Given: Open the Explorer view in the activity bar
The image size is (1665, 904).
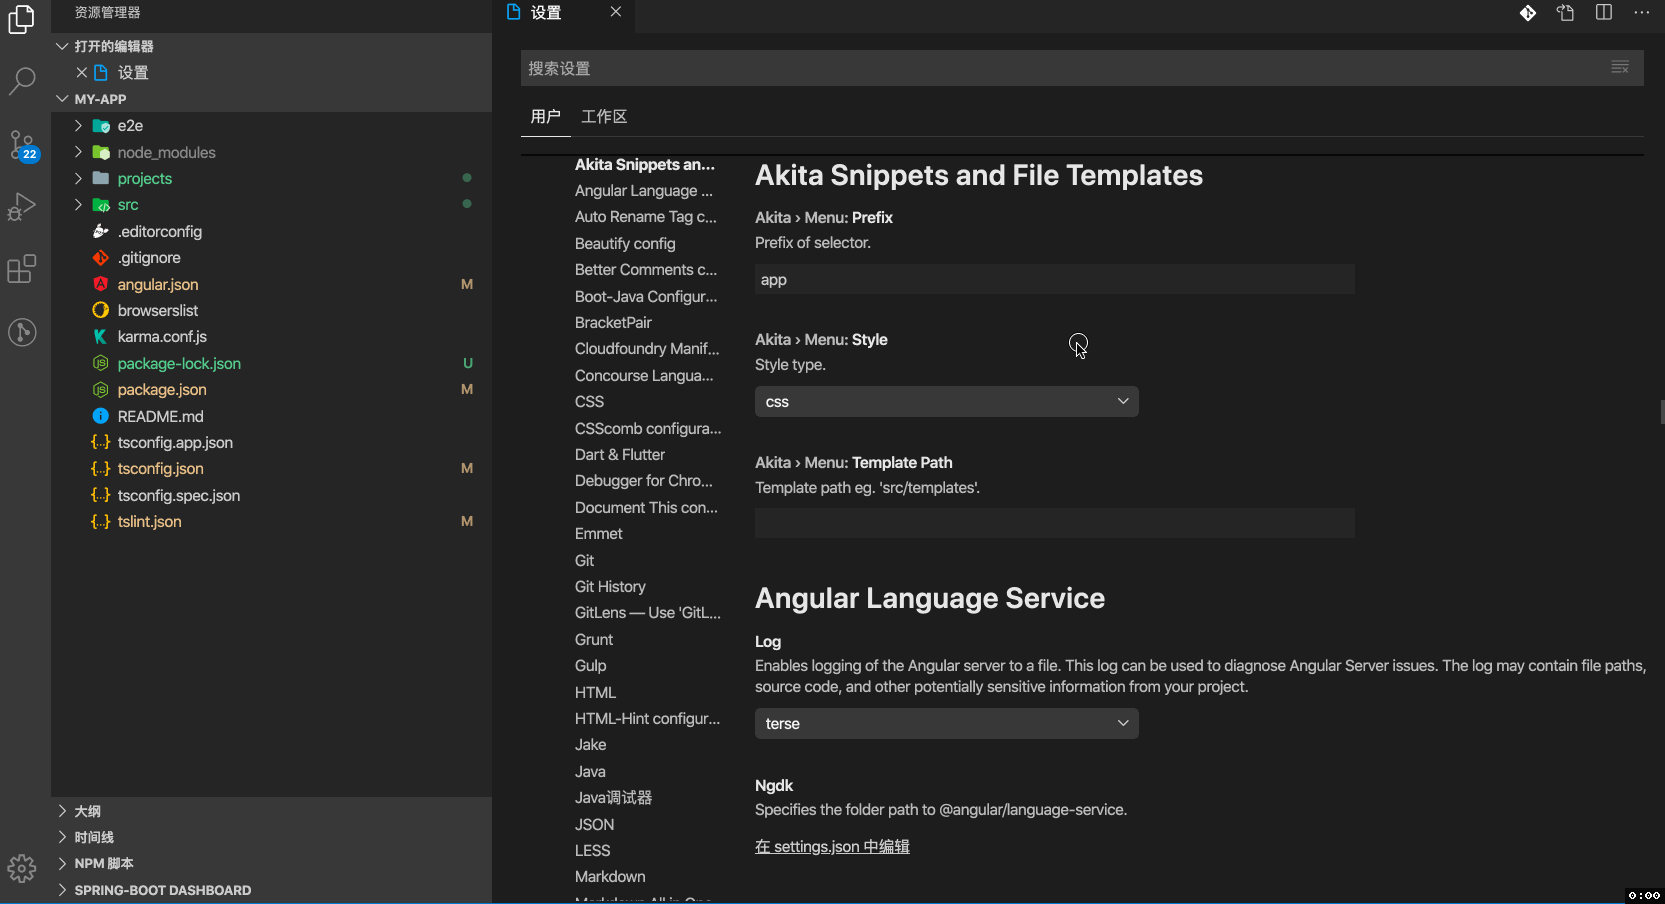Looking at the screenshot, I should [x=22, y=20].
